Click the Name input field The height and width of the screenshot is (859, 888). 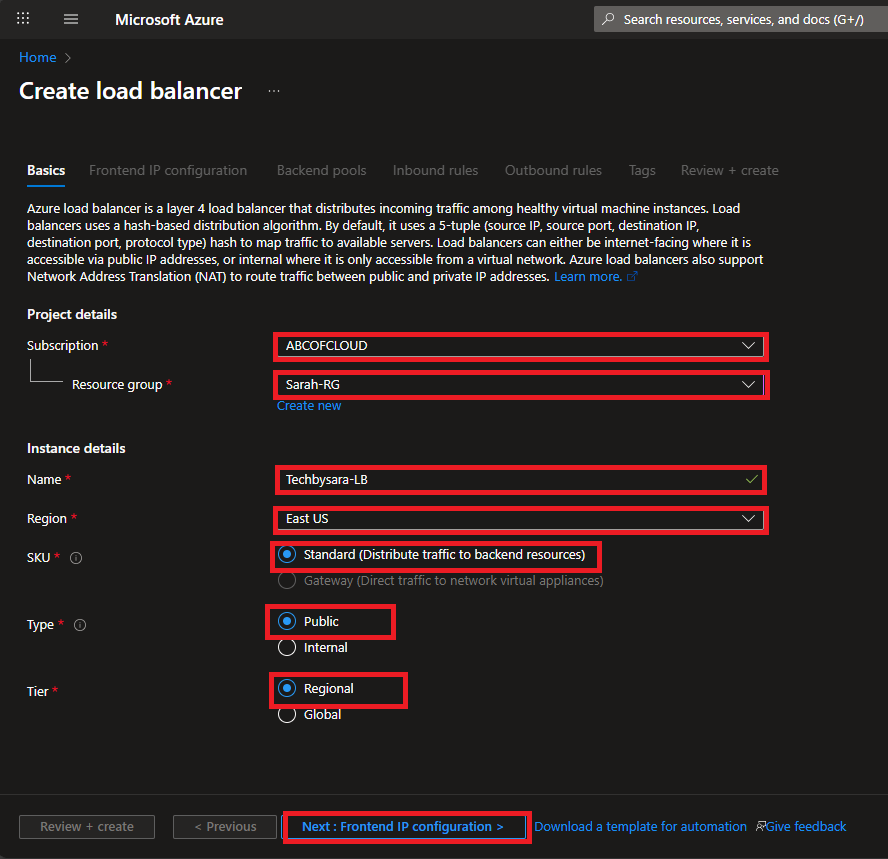(x=520, y=480)
